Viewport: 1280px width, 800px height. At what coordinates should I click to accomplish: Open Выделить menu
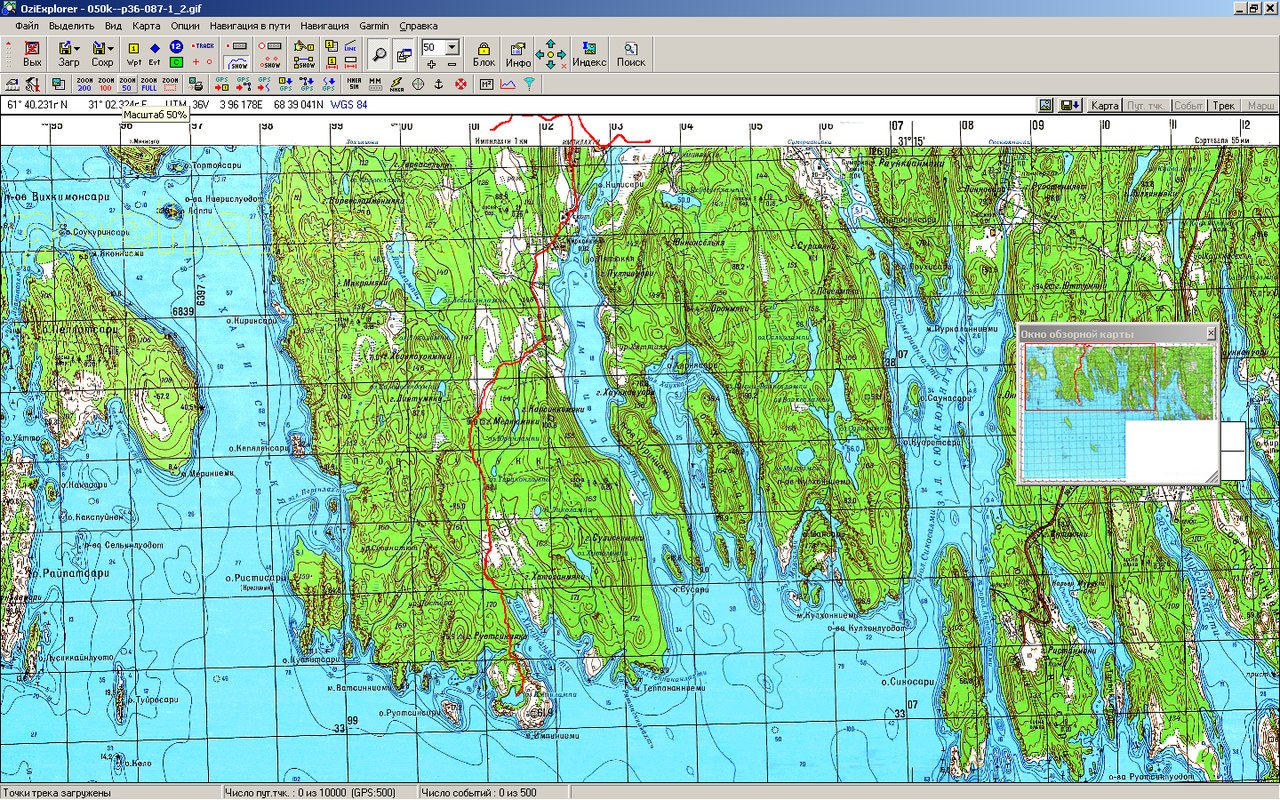[x=71, y=25]
